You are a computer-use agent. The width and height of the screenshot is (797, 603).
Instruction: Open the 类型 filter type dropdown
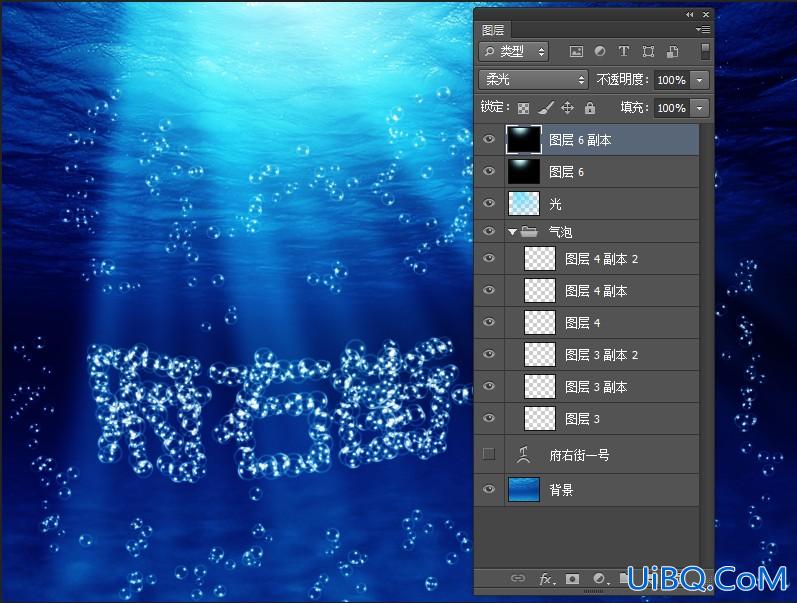(513, 51)
